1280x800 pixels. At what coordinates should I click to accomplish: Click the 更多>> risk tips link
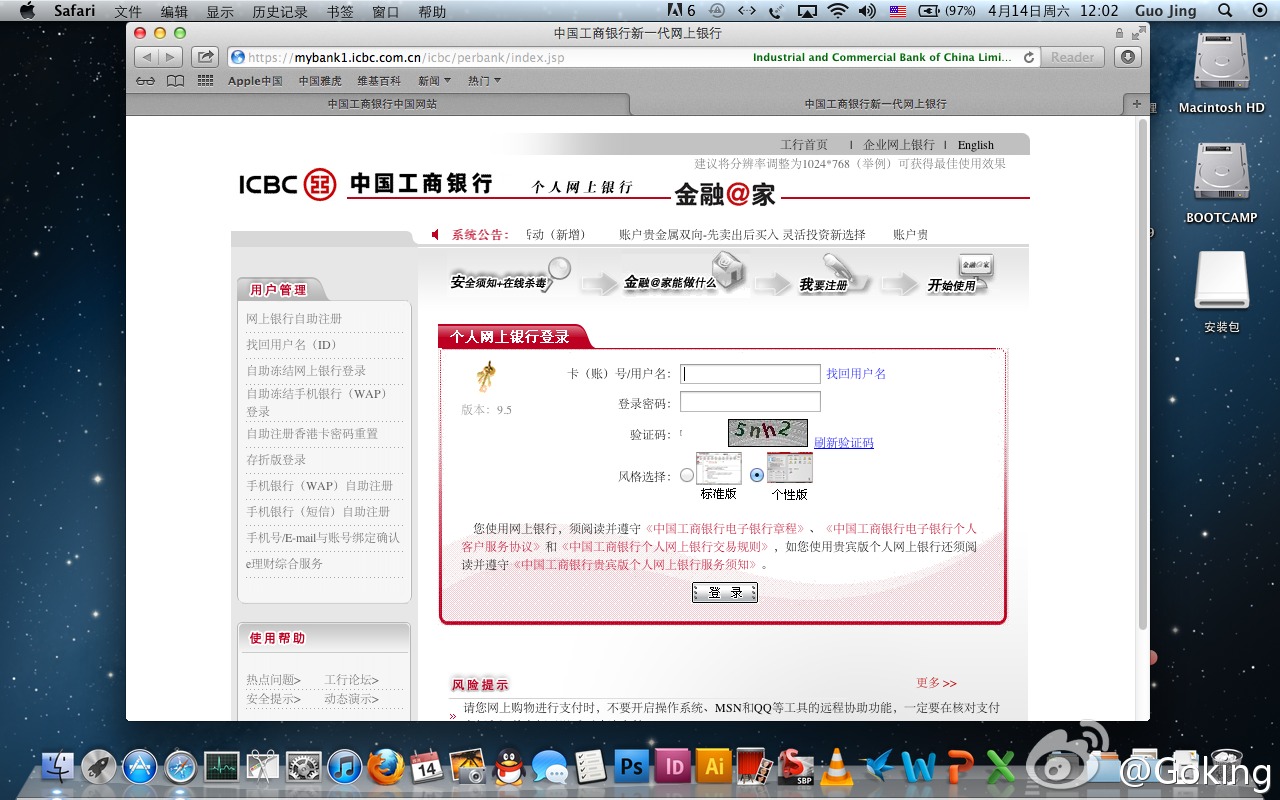(x=936, y=683)
